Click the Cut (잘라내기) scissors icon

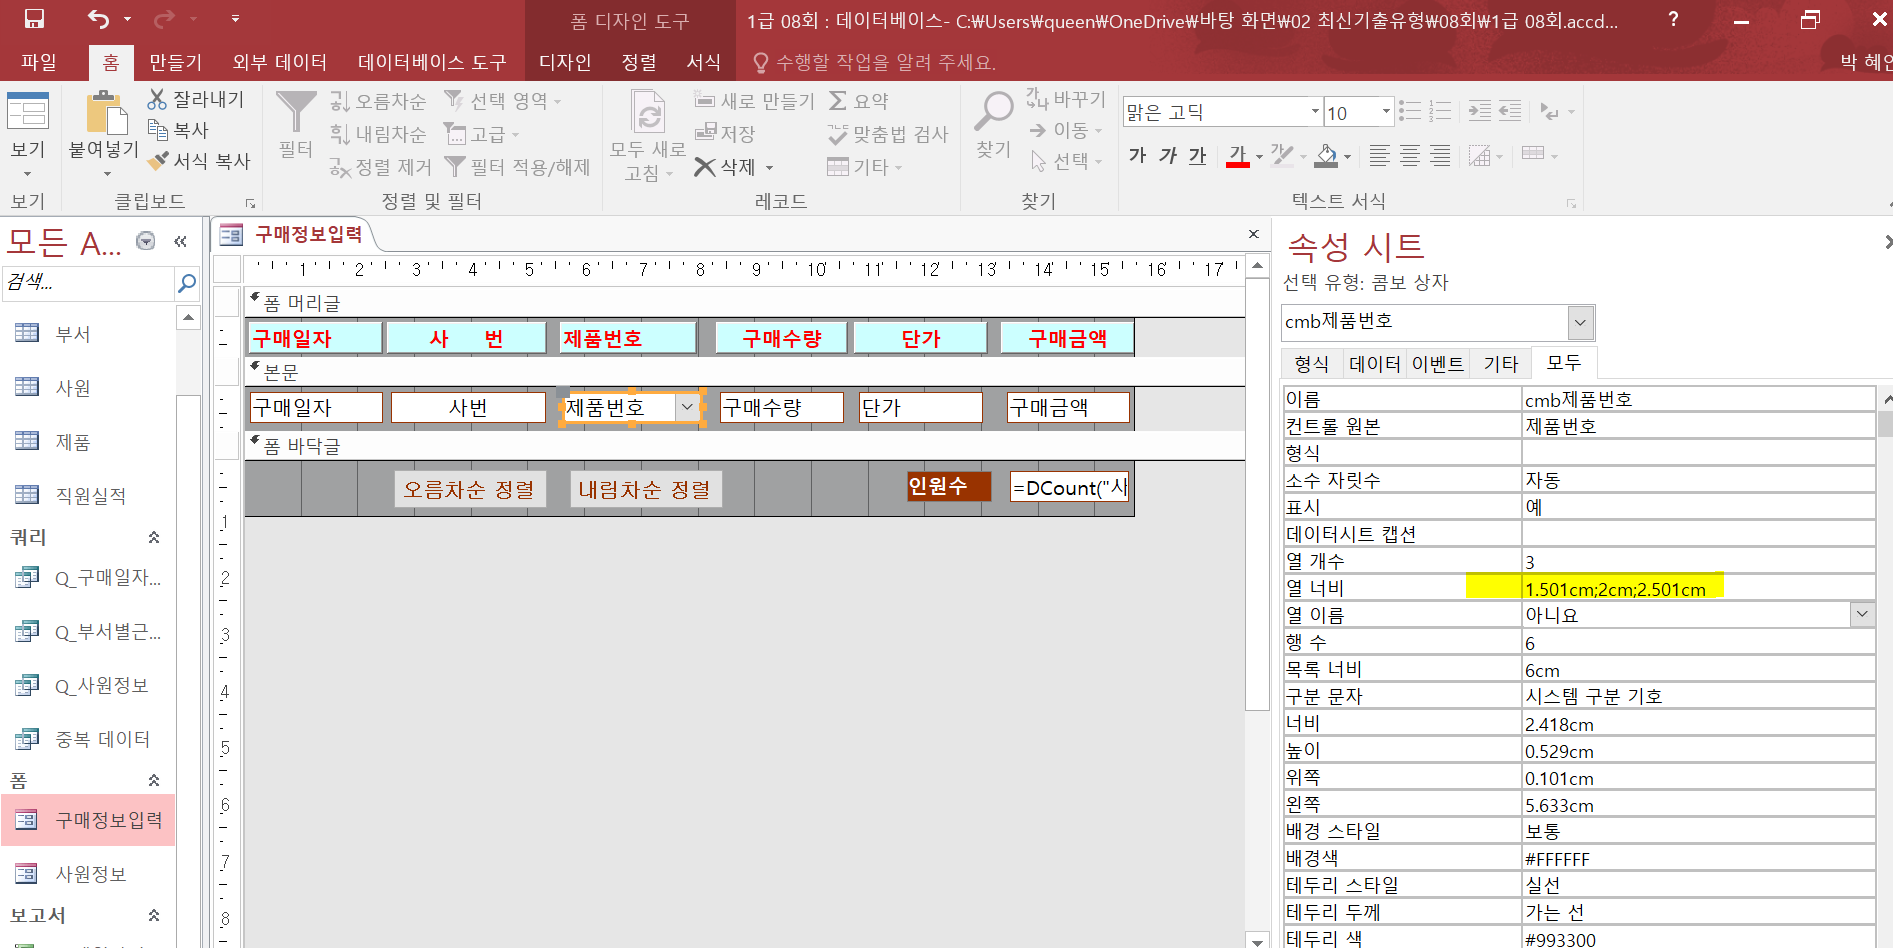coord(157,99)
